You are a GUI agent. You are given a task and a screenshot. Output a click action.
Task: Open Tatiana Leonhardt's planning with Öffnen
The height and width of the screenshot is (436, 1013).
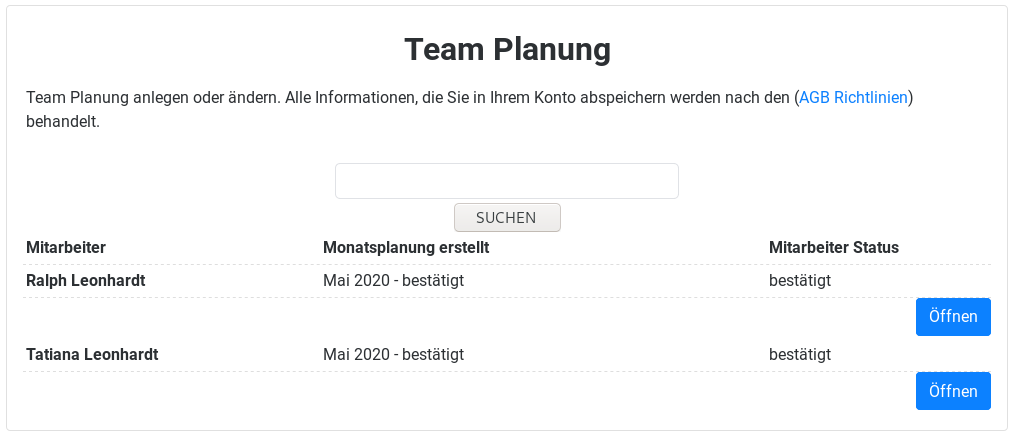coord(952,391)
